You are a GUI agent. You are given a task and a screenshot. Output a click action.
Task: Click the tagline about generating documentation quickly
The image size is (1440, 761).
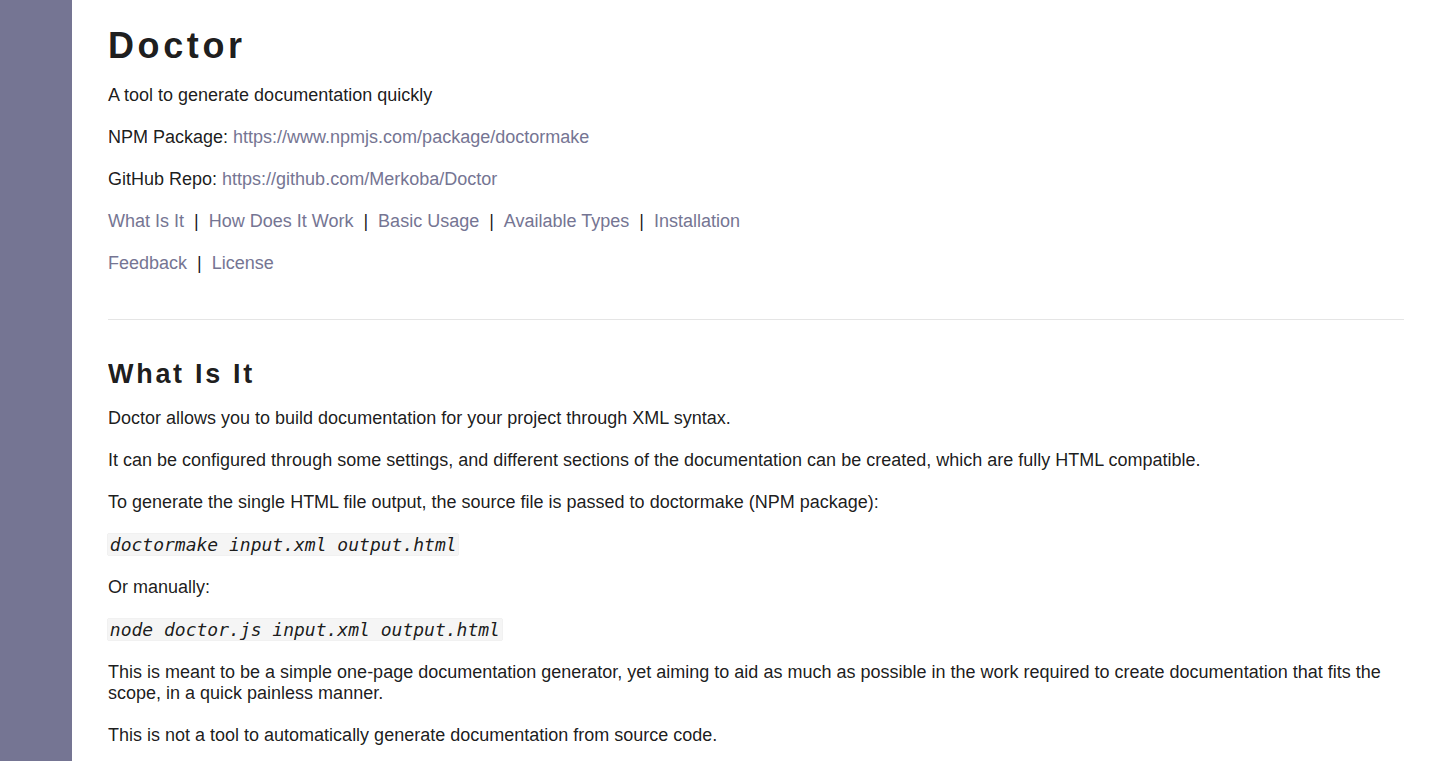pos(270,95)
